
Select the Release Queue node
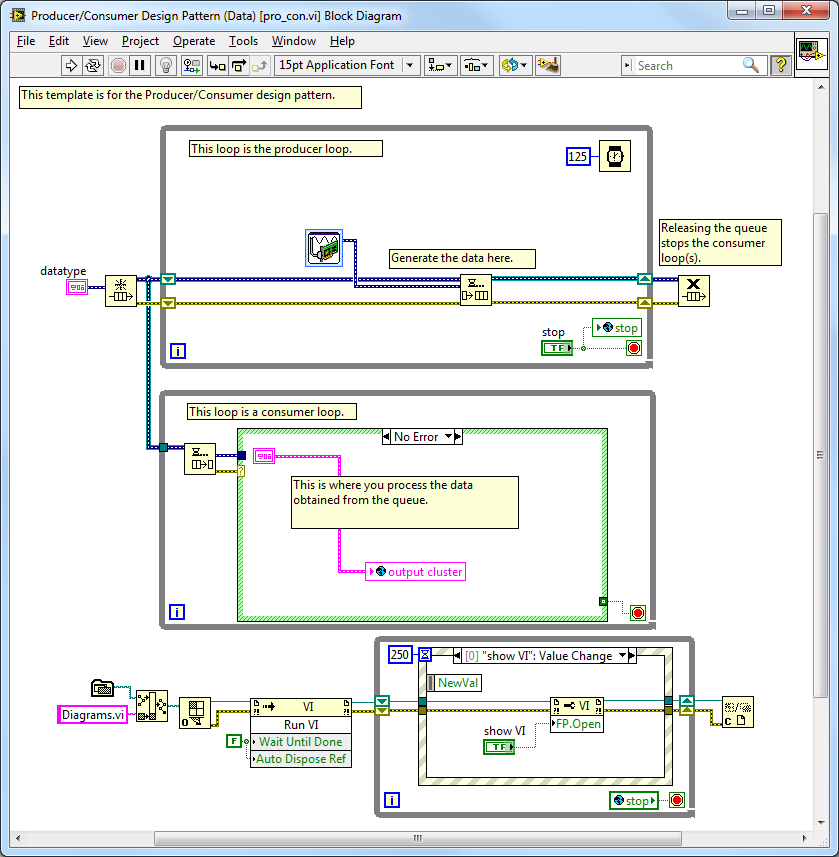[x=694, y=291]
